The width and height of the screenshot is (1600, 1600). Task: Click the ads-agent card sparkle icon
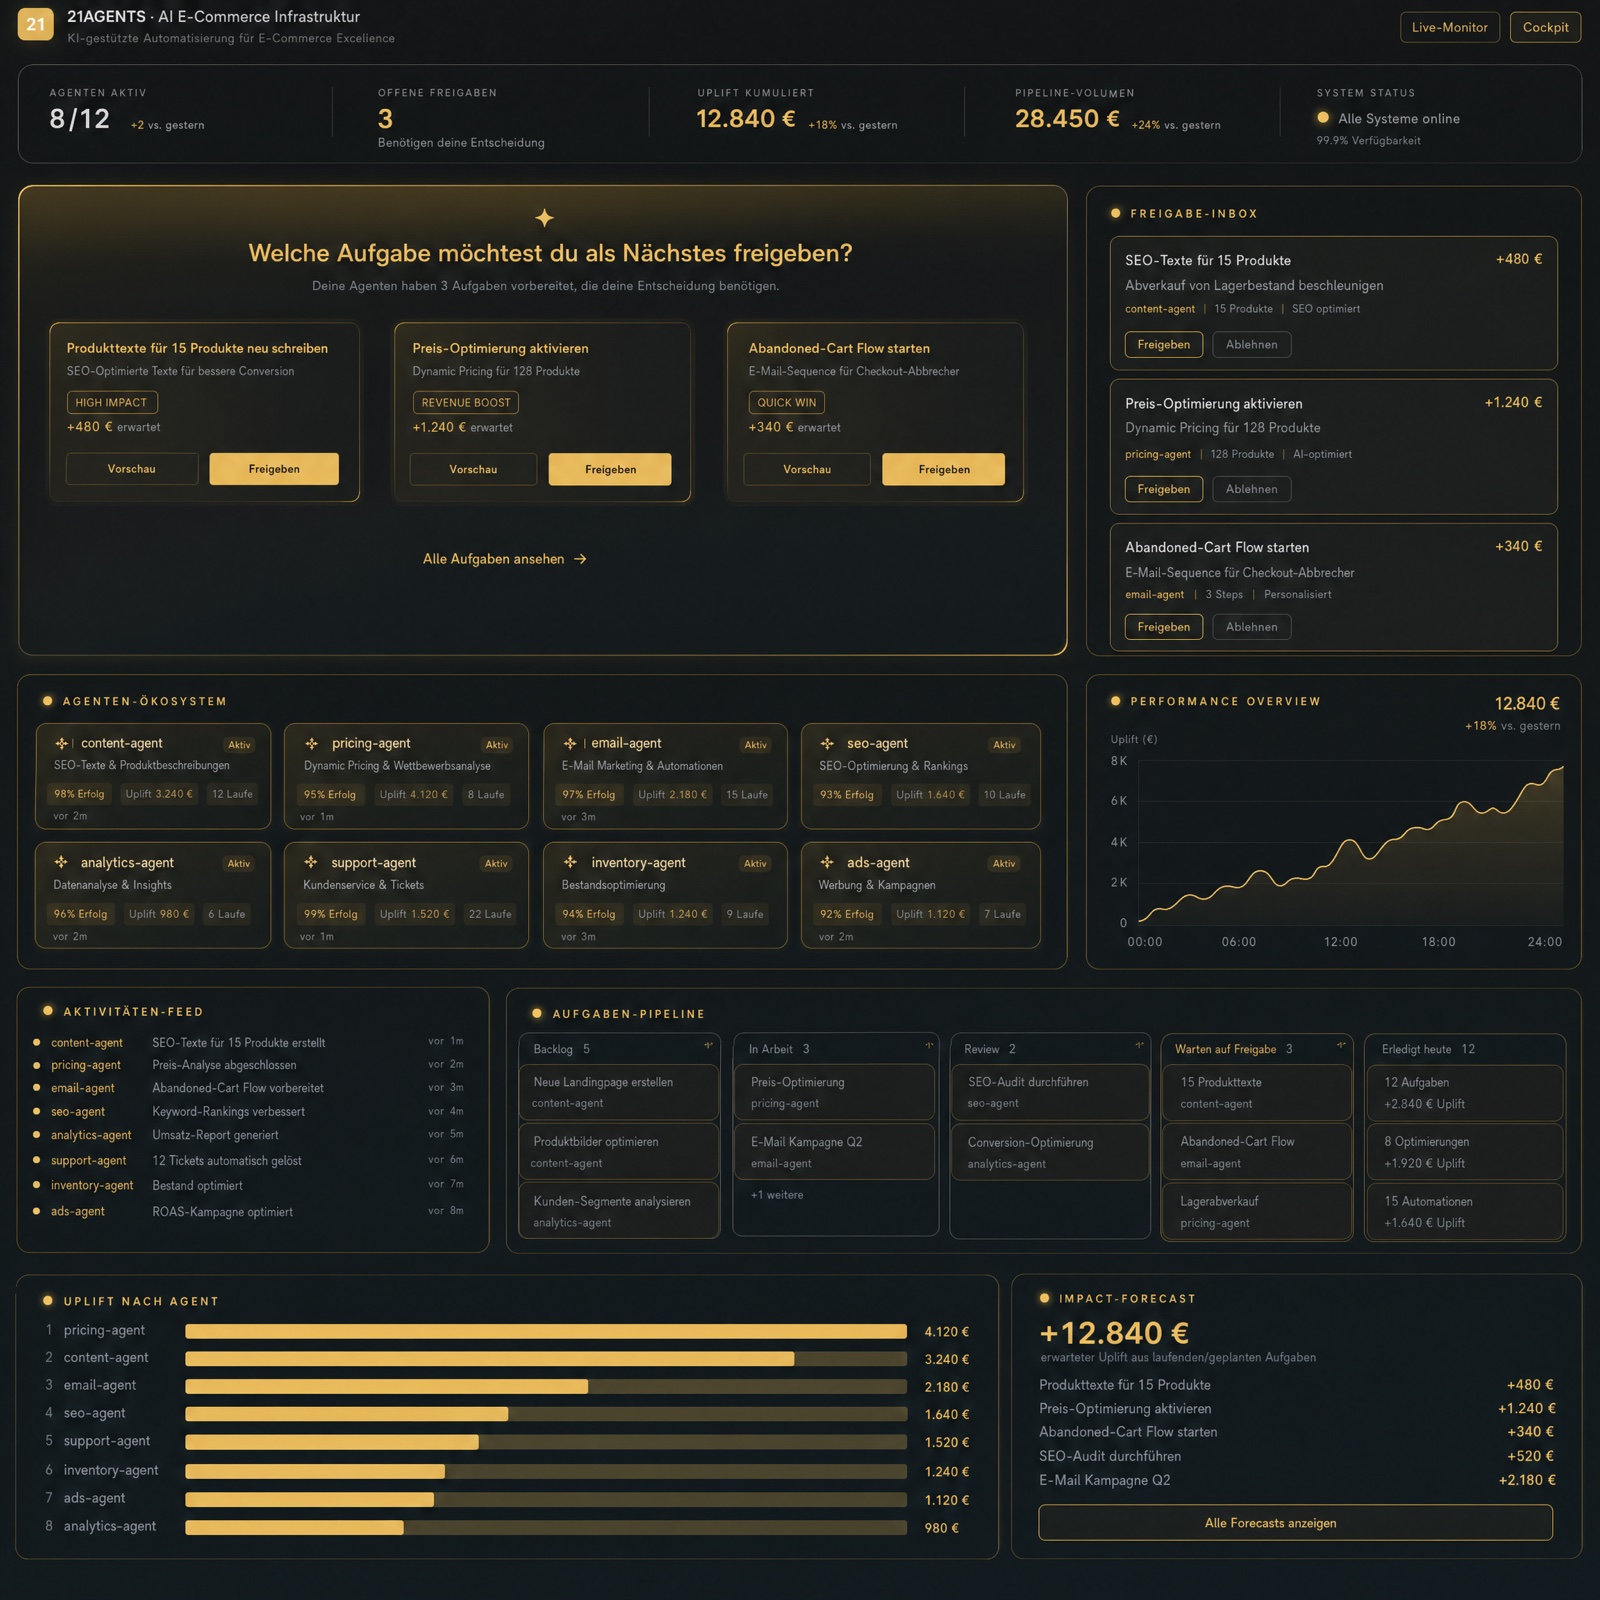(827, 862)
